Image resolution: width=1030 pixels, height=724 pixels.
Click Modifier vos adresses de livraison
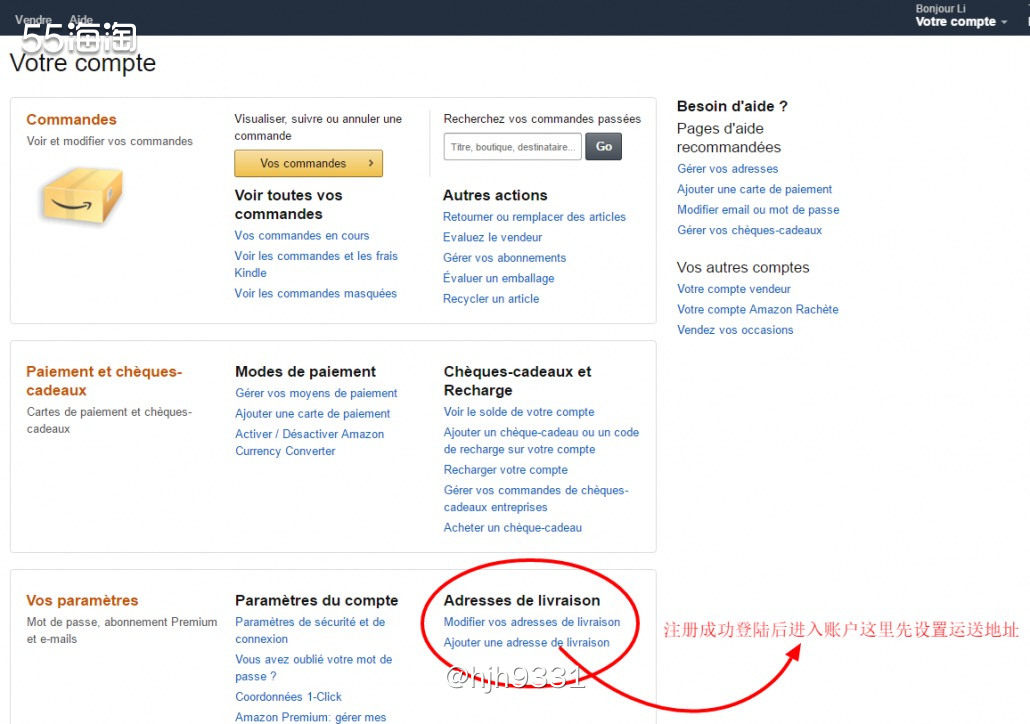(x=531, y=622)
